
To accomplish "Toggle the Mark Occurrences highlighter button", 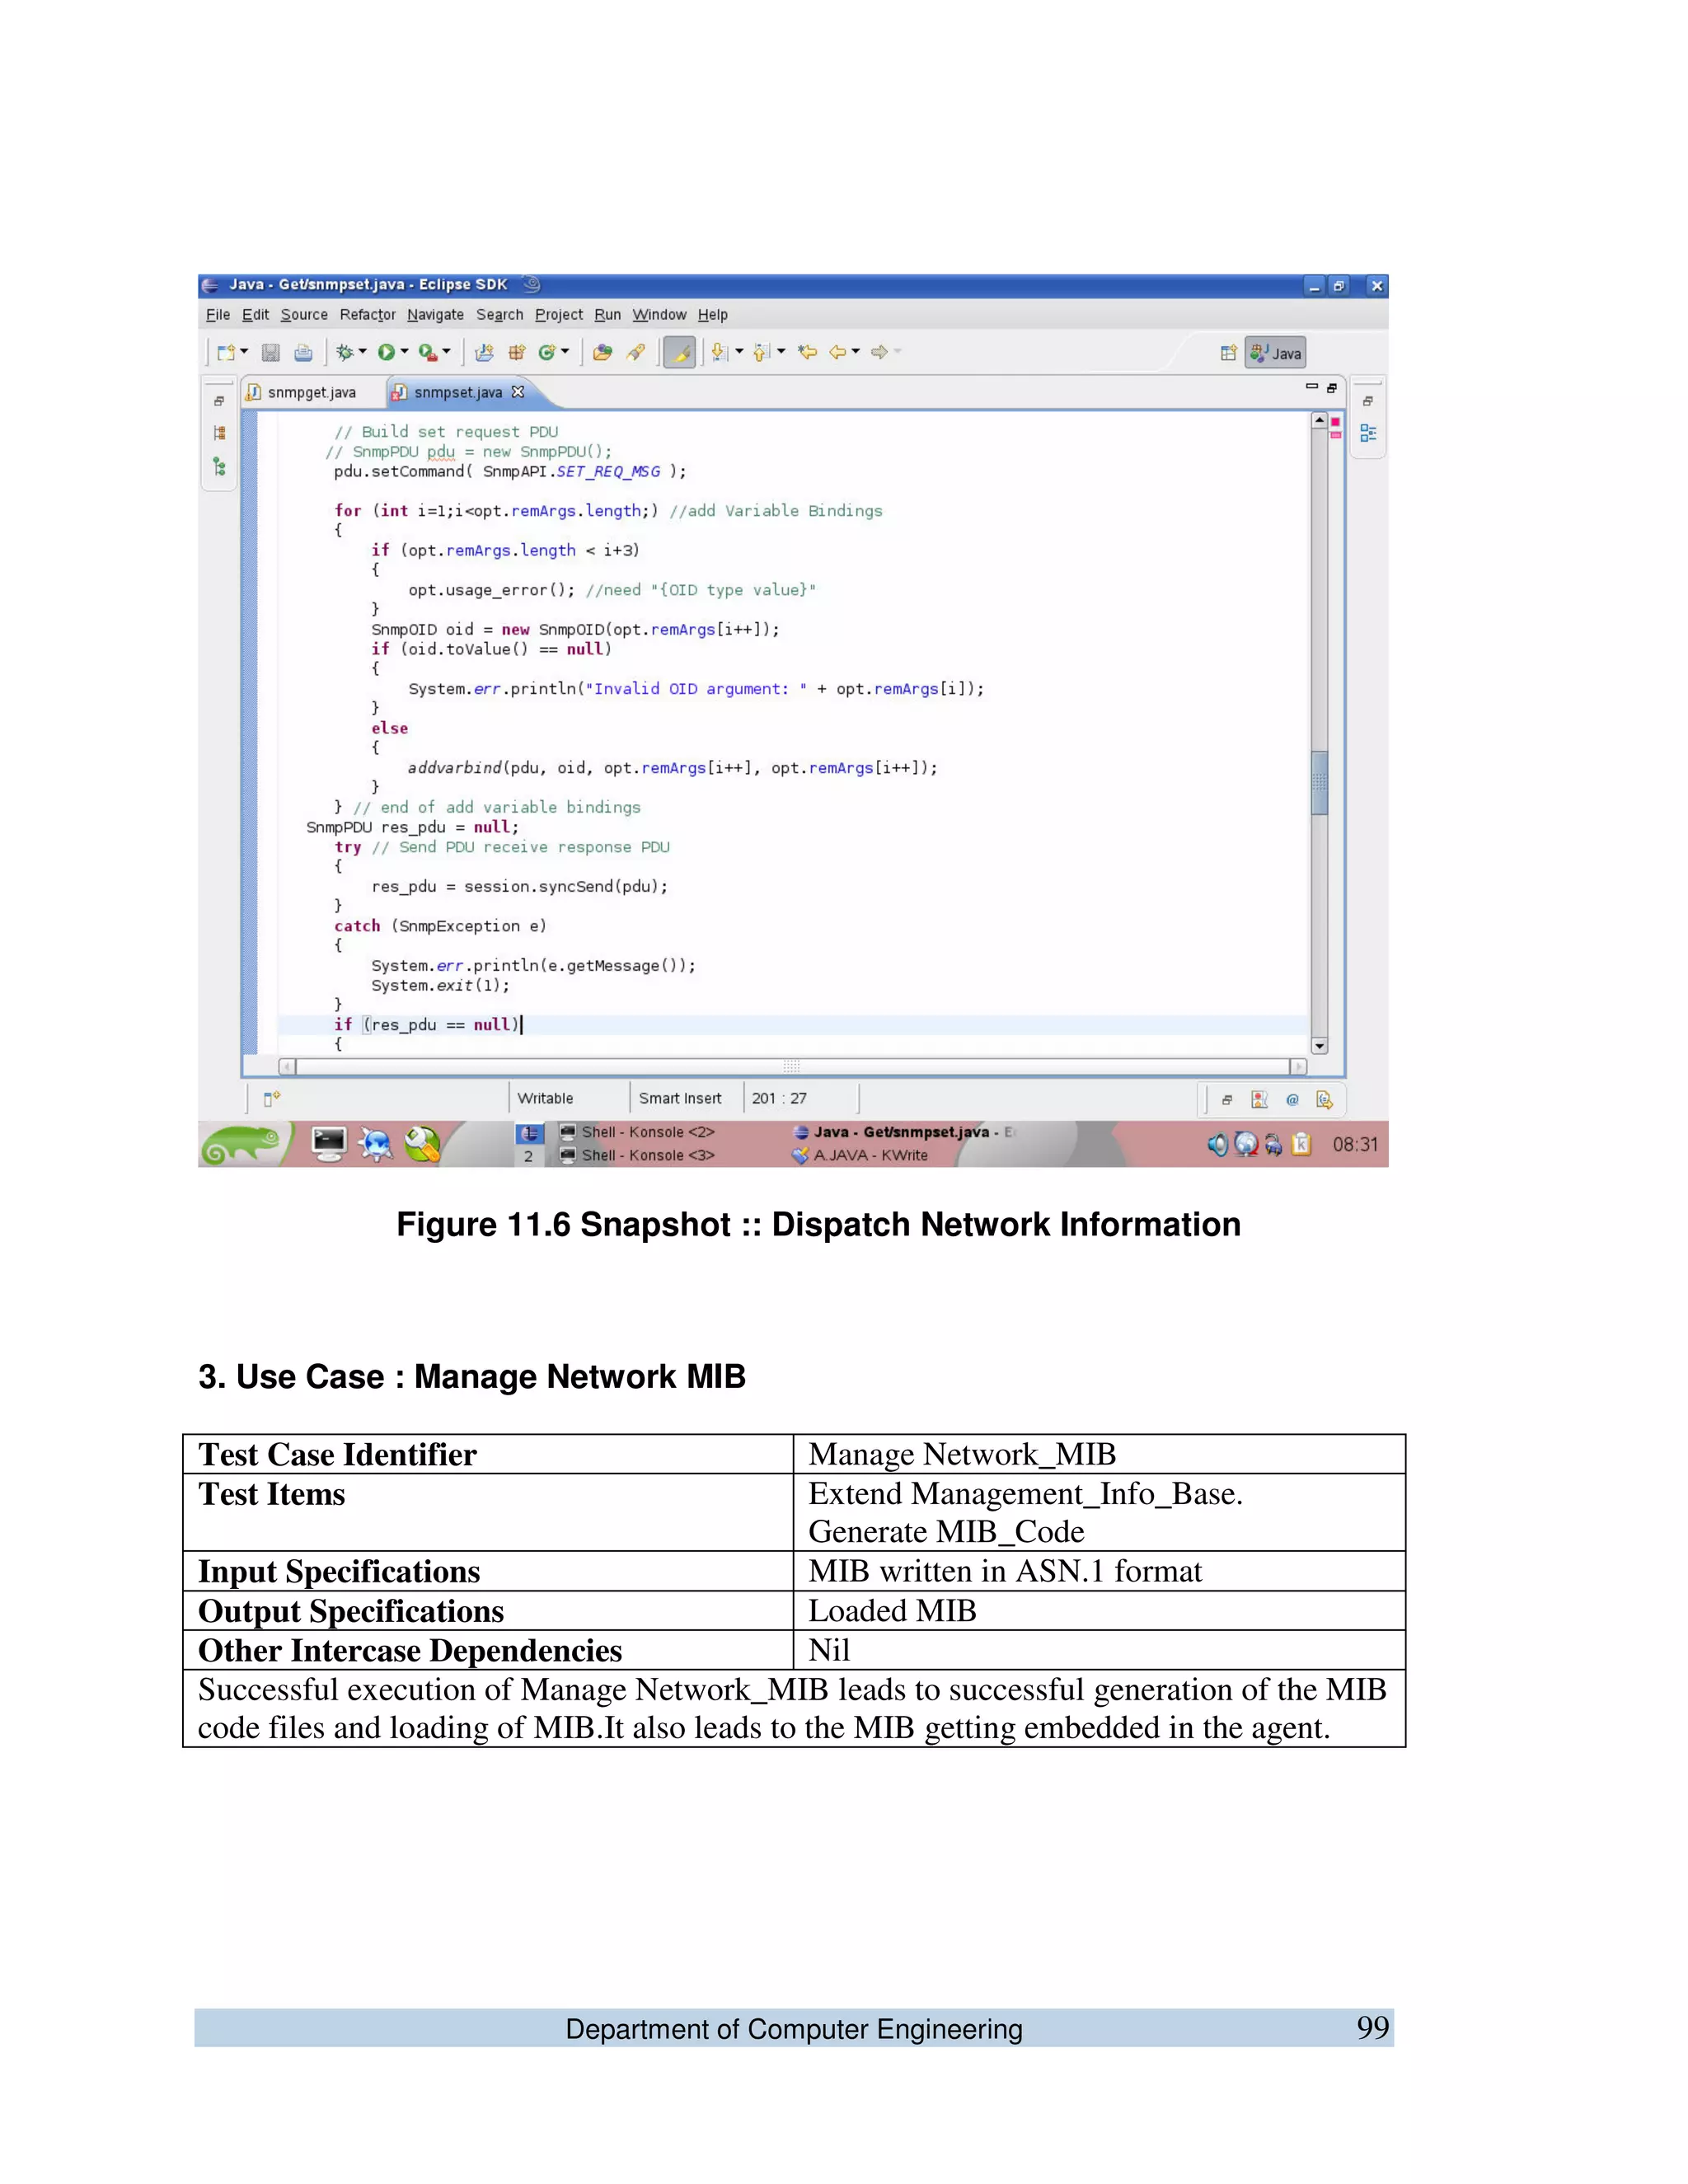I will [679, 352].
